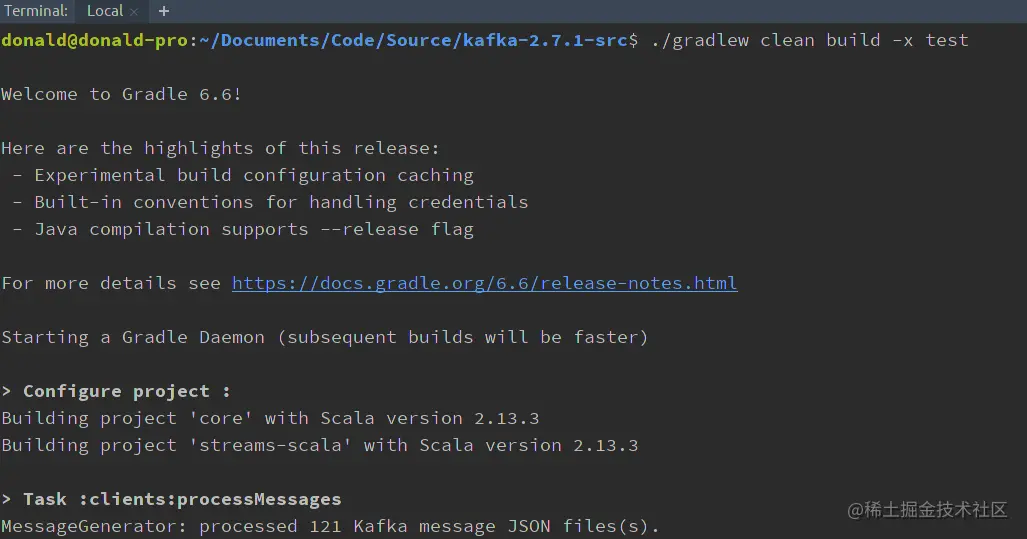Click the Building project 'core' output line

click(271, 418)
